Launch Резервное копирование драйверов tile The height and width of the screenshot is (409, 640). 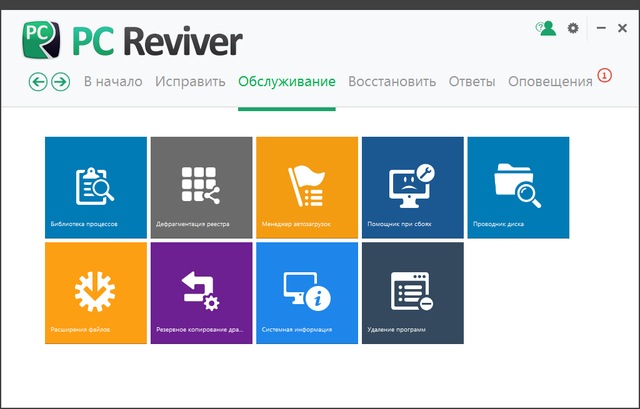202,293
